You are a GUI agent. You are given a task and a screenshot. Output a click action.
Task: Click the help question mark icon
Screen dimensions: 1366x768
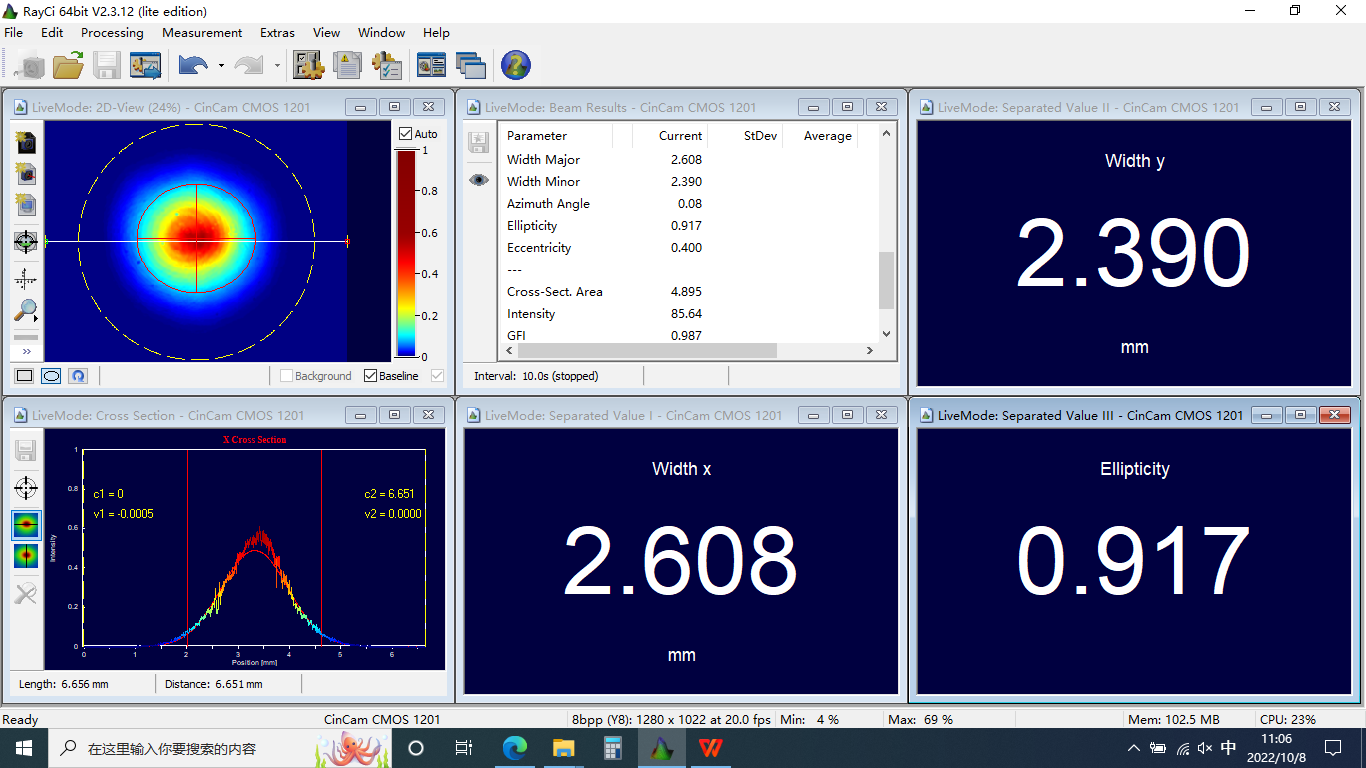[x=515, y=66]
